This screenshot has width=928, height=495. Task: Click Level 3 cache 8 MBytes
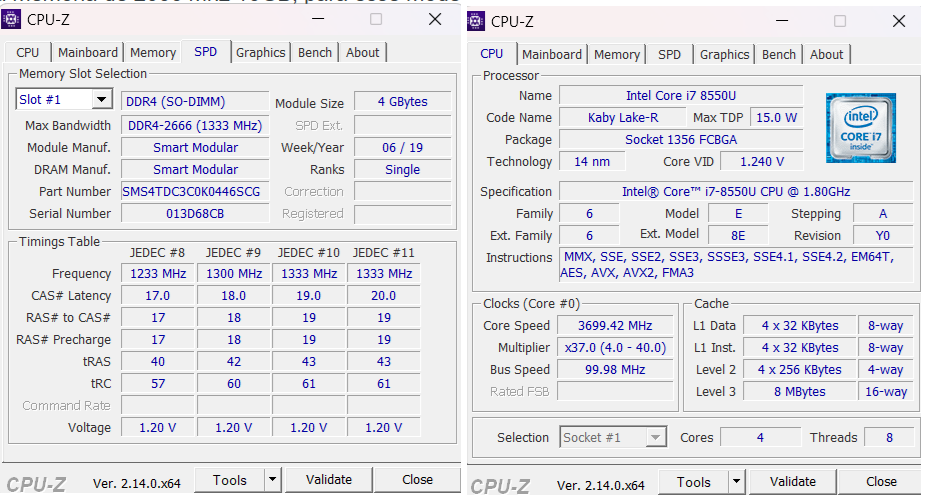(800, 392)
